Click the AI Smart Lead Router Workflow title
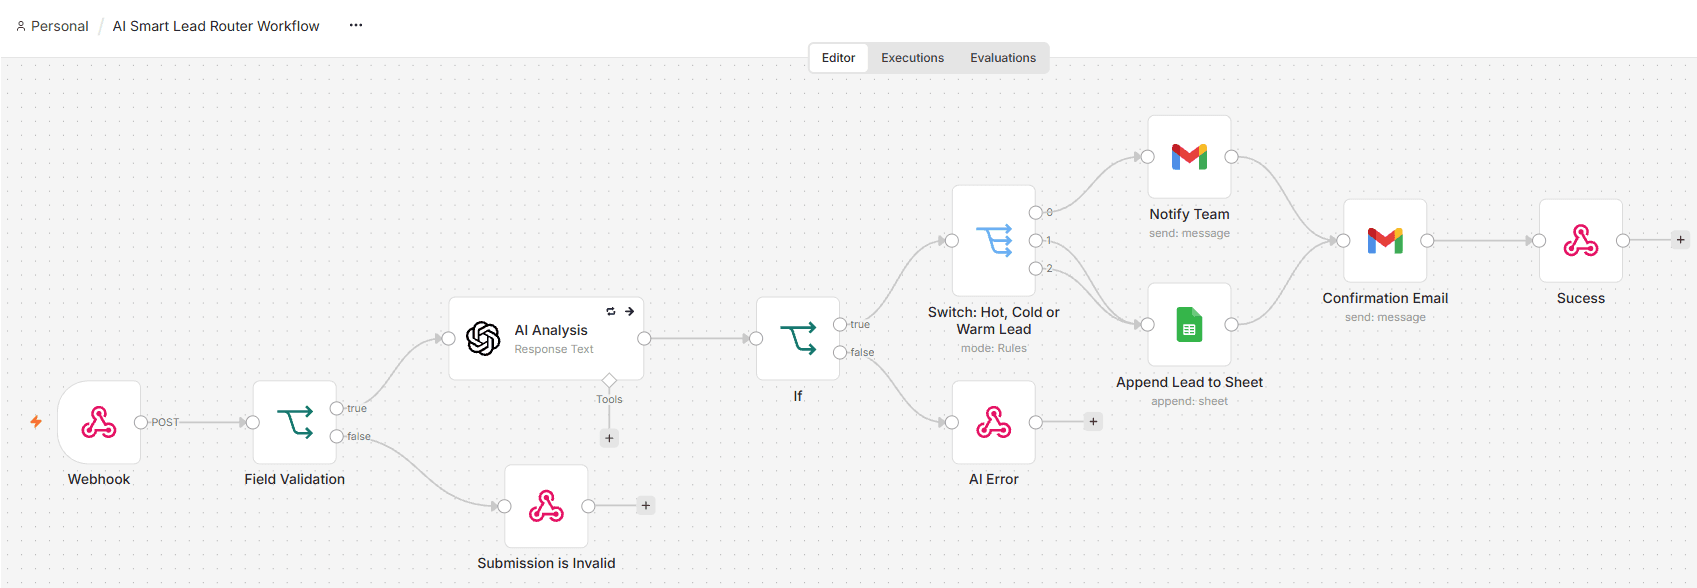 click(216, 26)
